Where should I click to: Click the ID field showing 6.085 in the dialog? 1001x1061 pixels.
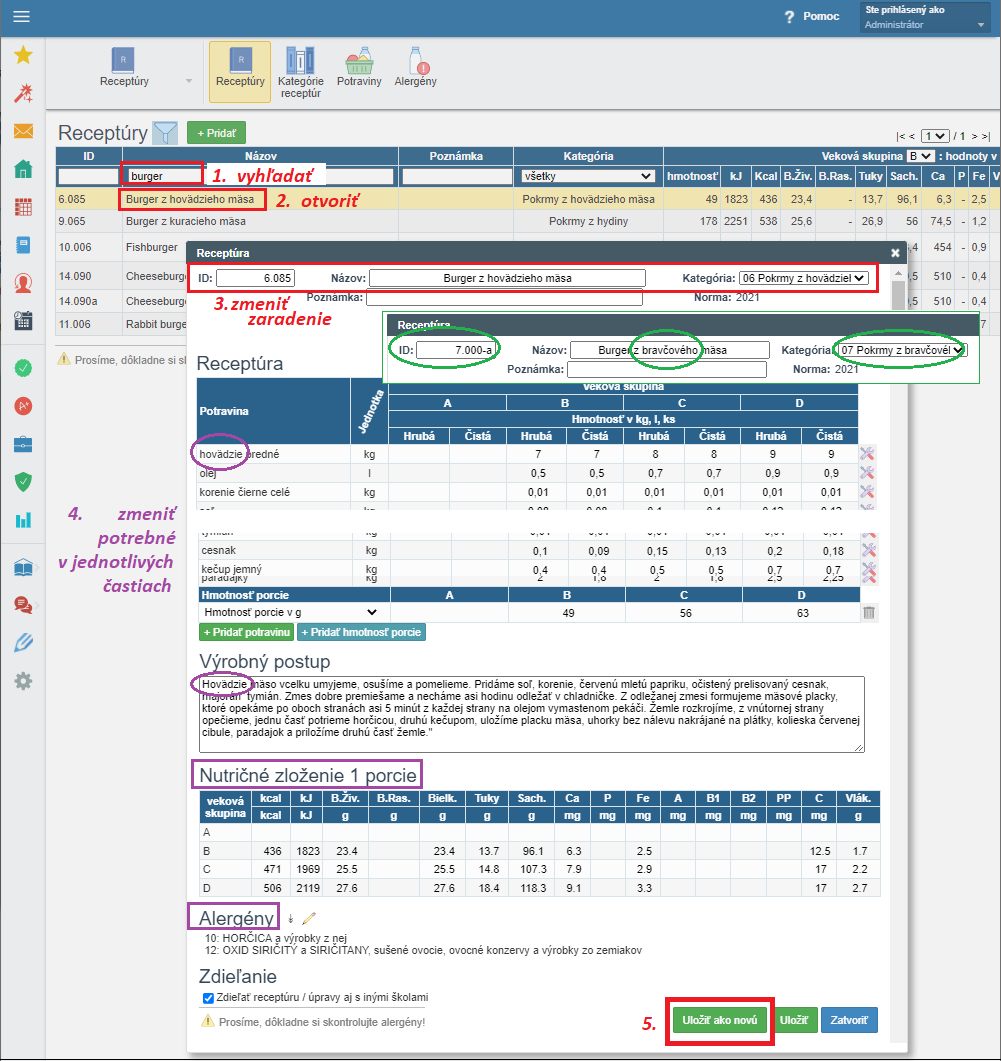point(255,278)
